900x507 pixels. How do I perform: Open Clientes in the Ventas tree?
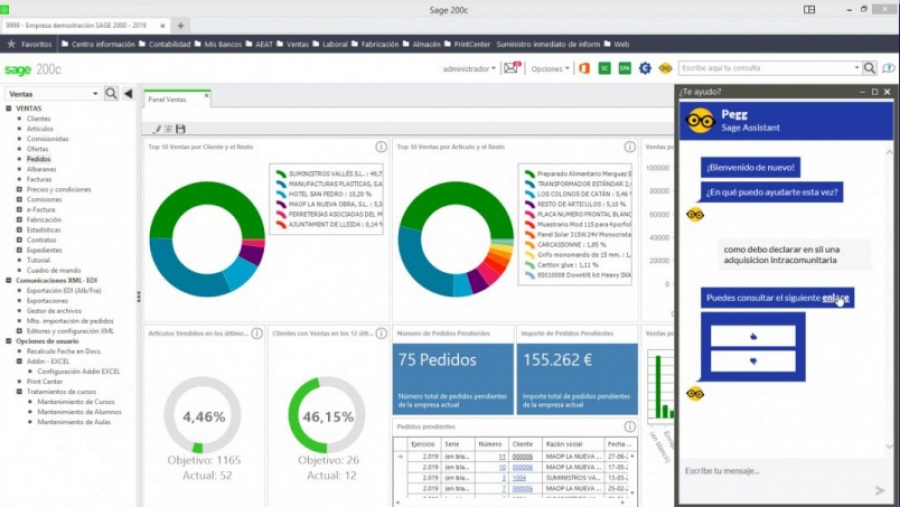pos(38,118)
